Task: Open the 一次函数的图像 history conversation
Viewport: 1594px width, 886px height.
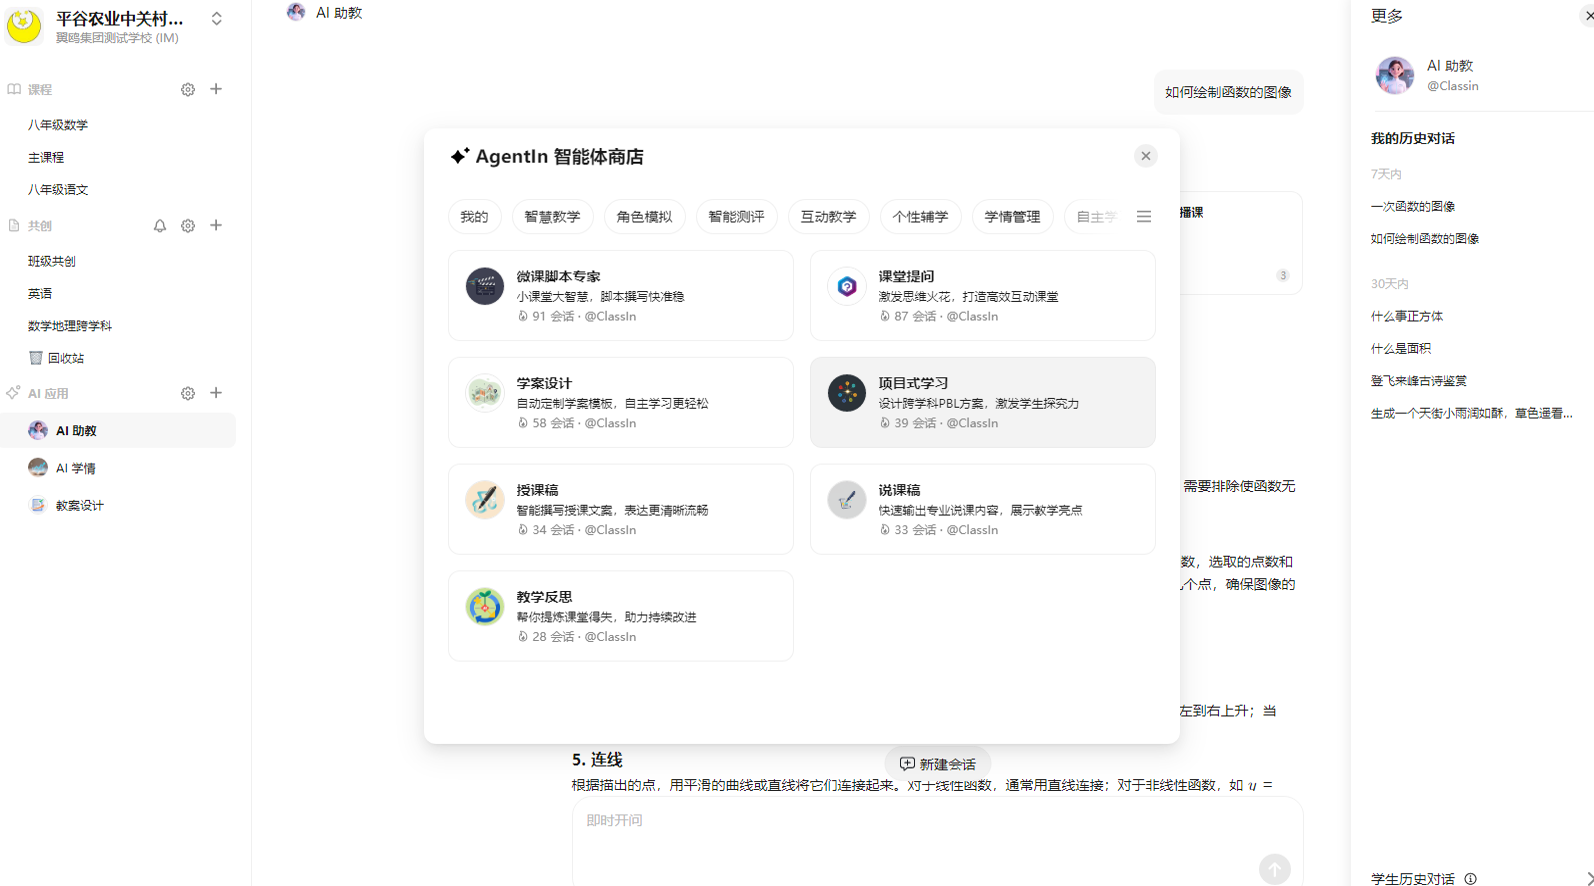Action: coord(1412,207)
